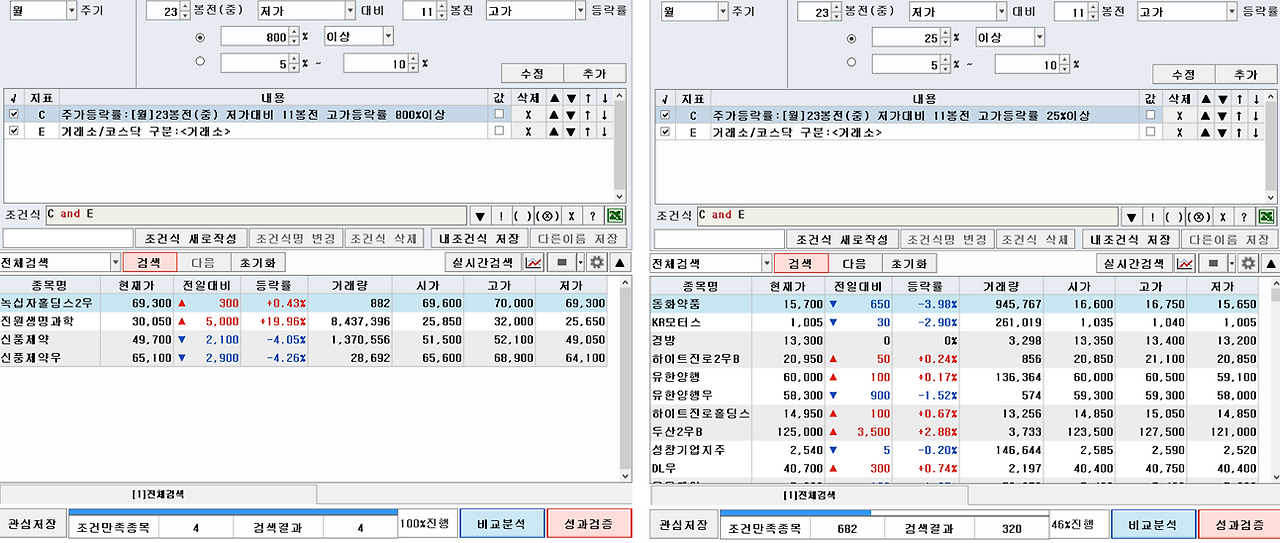Open gear settings in the left panel toolbar
This screenshot has height=543, width=1280.
point(597,262)
